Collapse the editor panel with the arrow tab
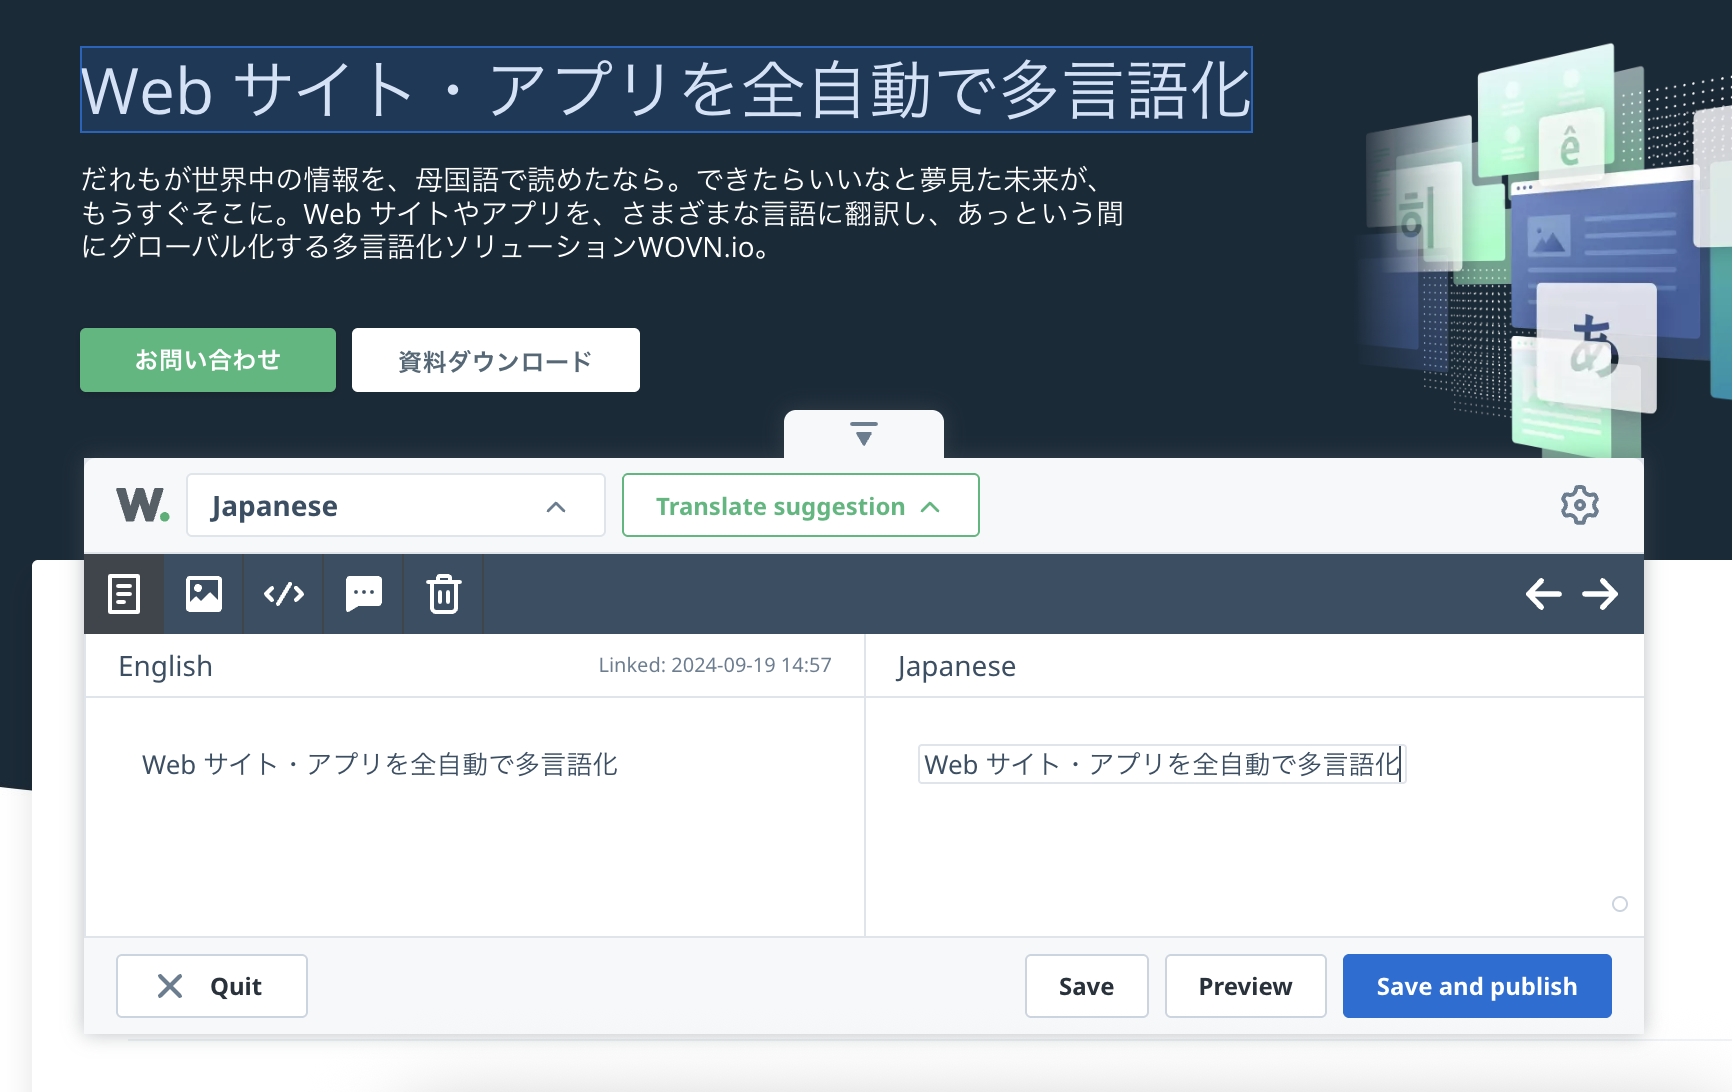 click(x=864, y=434)
